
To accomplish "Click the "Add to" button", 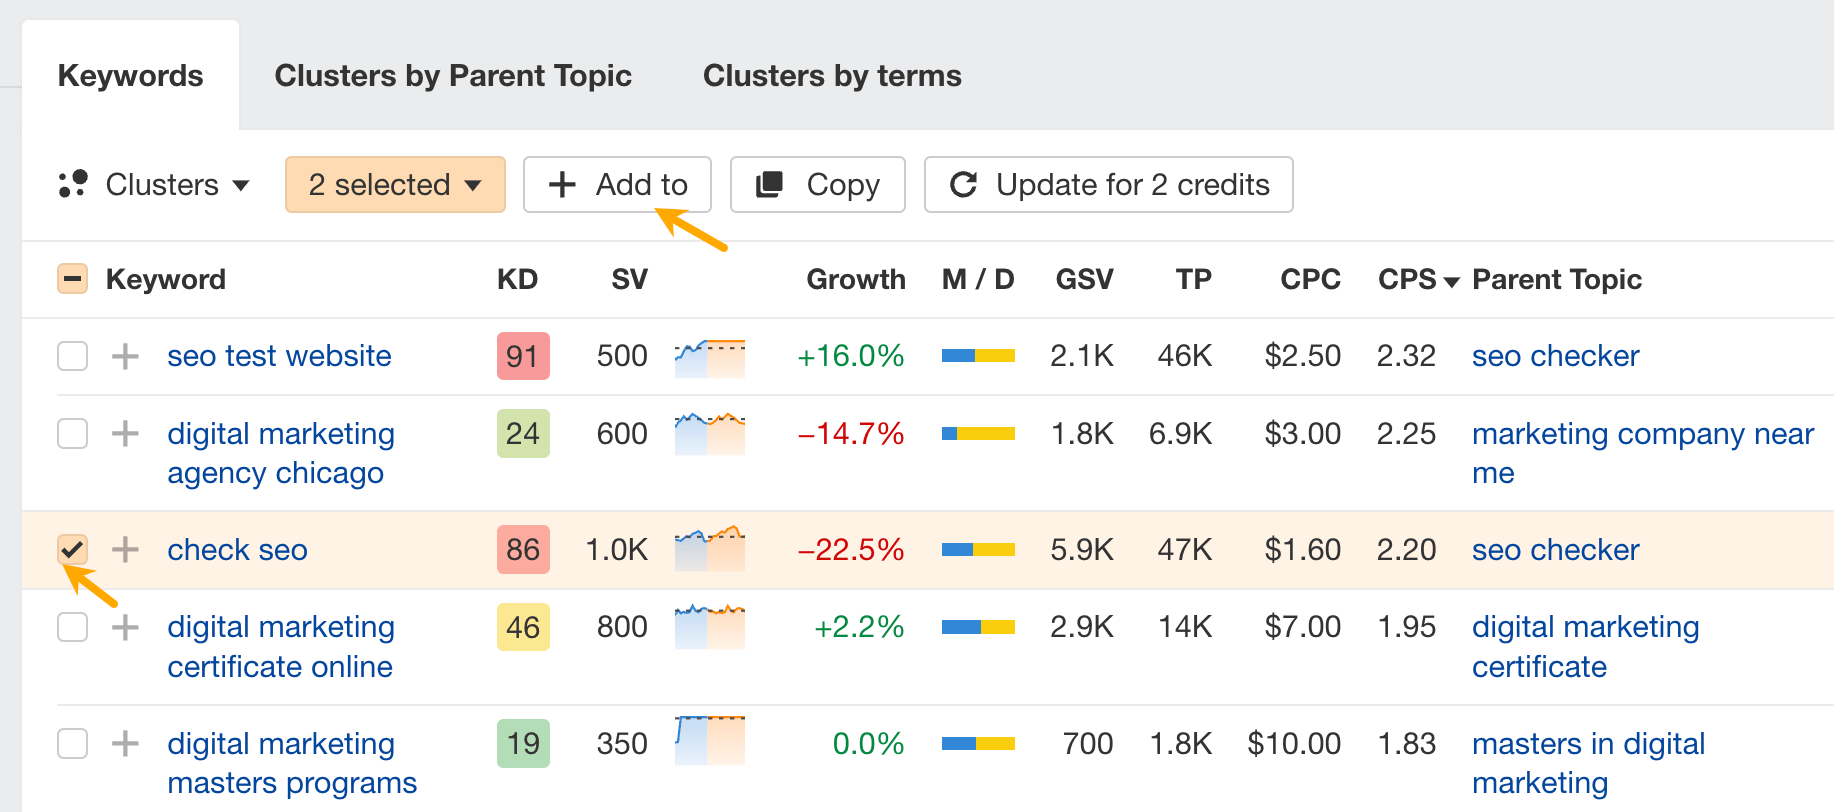I will pos(617,184).
